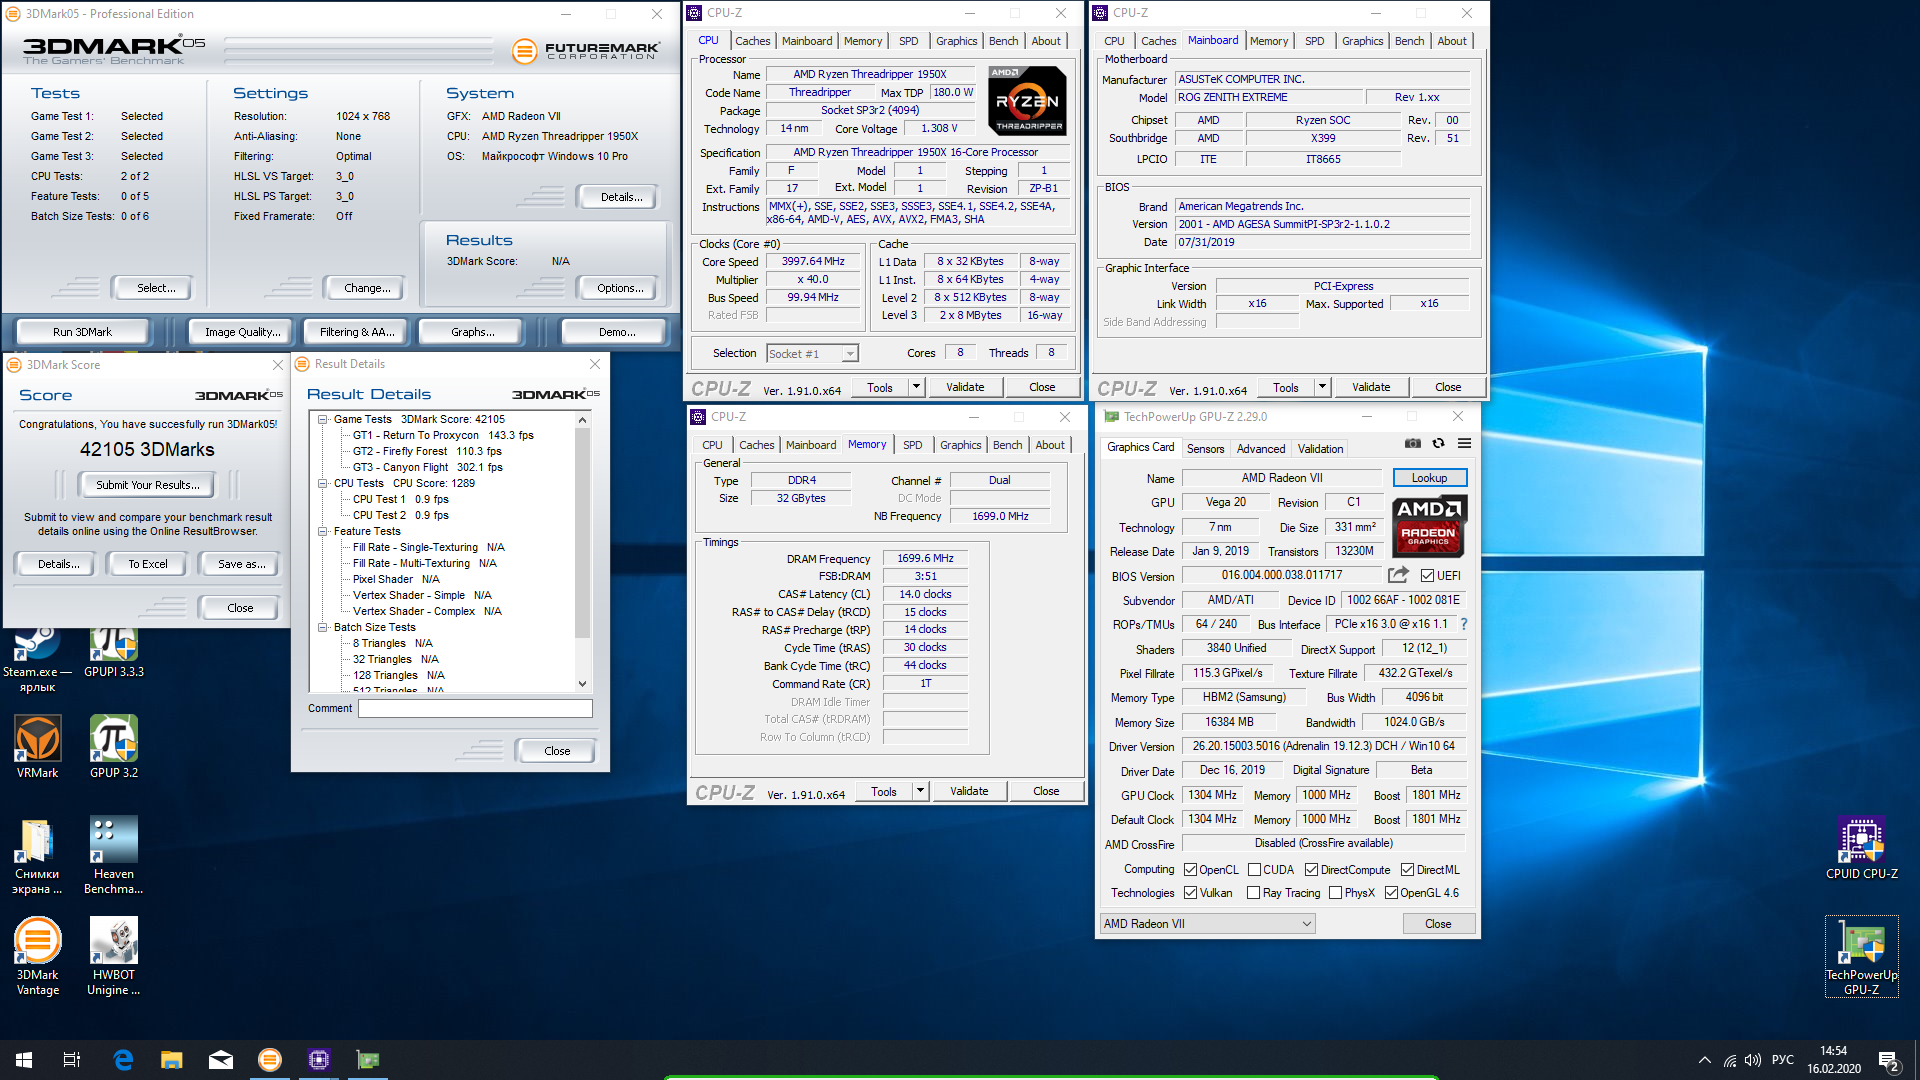Switch to Caches tab in CPU-Z CPU window

click(753, 41)
